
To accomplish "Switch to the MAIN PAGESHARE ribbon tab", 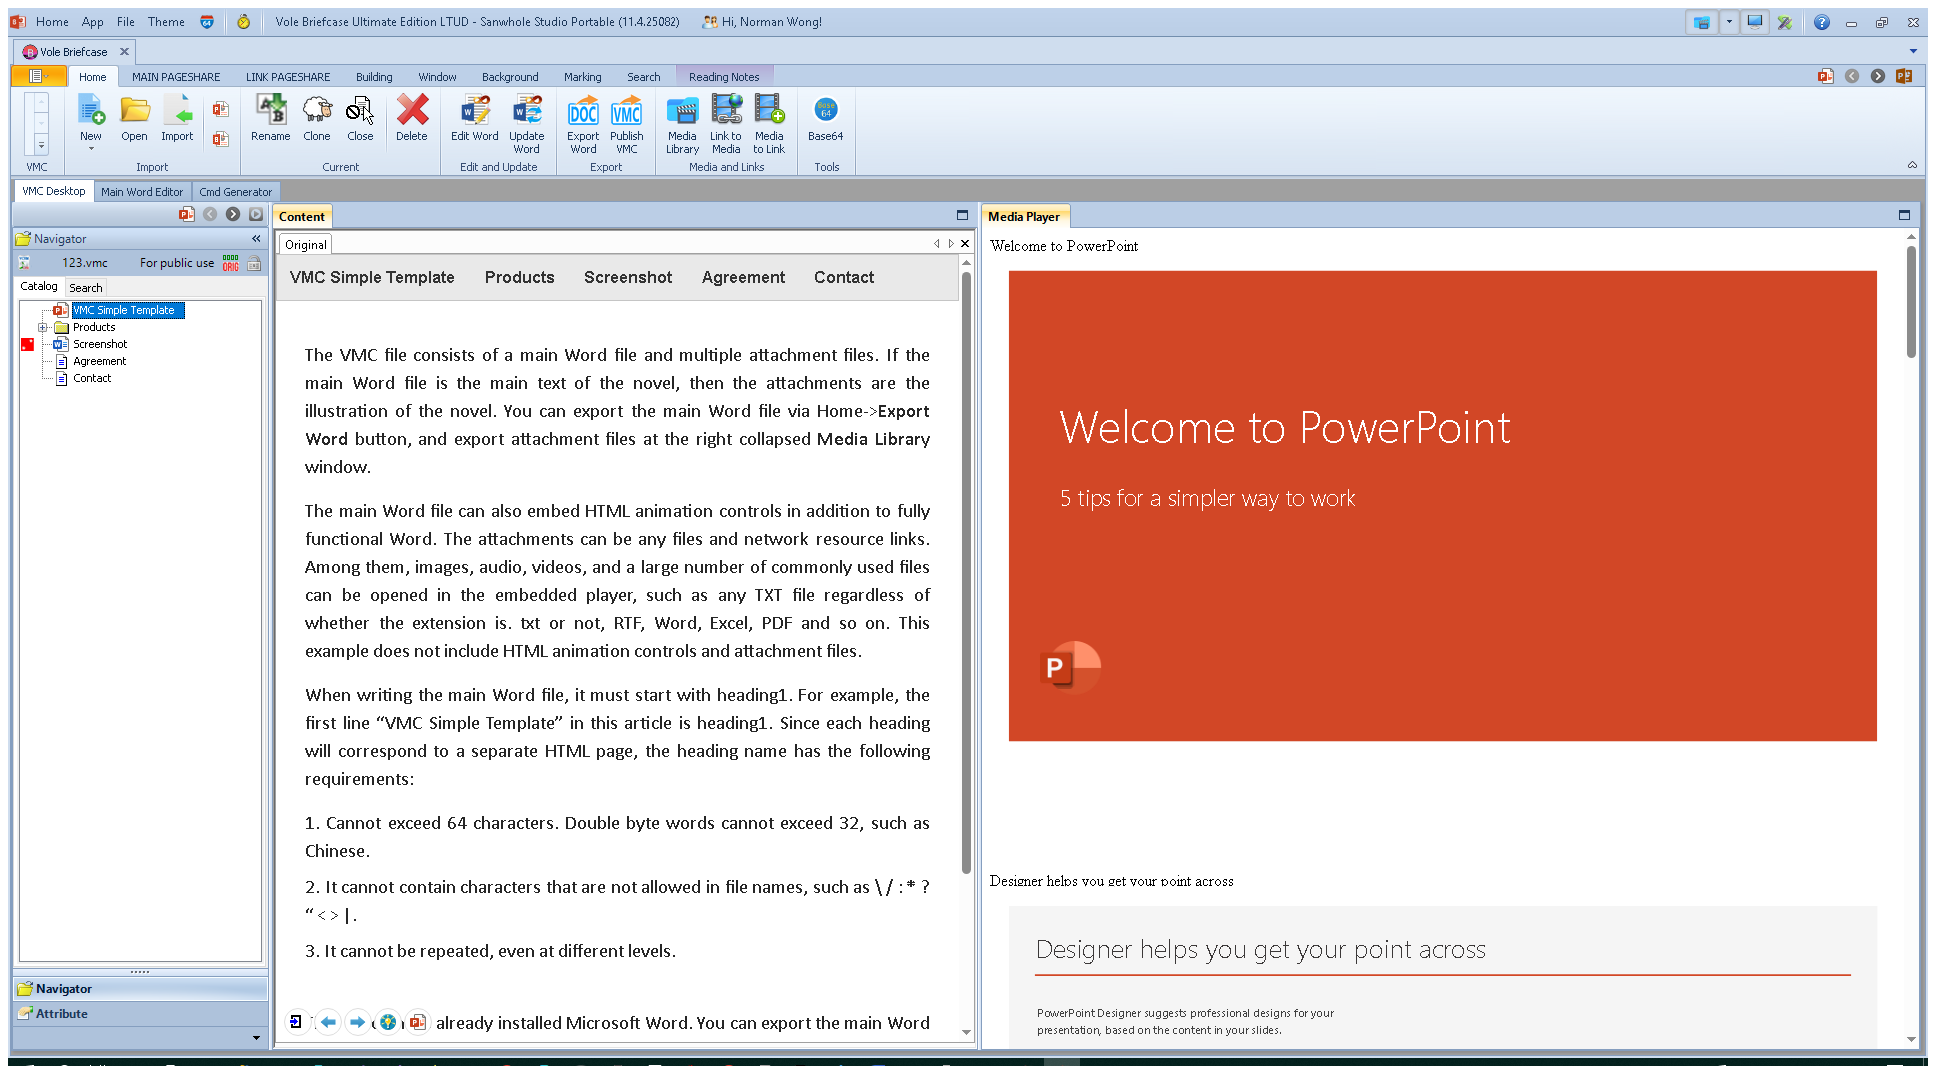I will 176,77.
